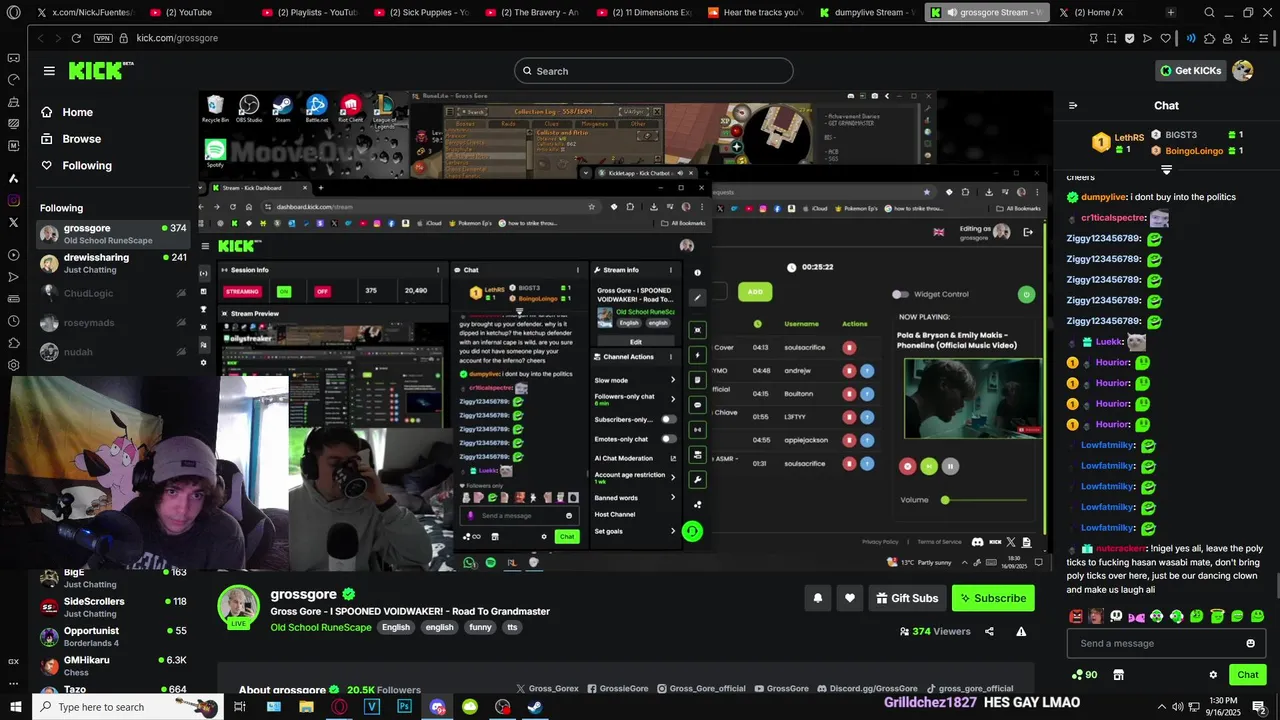The width and height of the screenshot is (1280, 720).
Task: Open chat settings gear icon
Action: pyautogui.click(x=1213, y=675)
